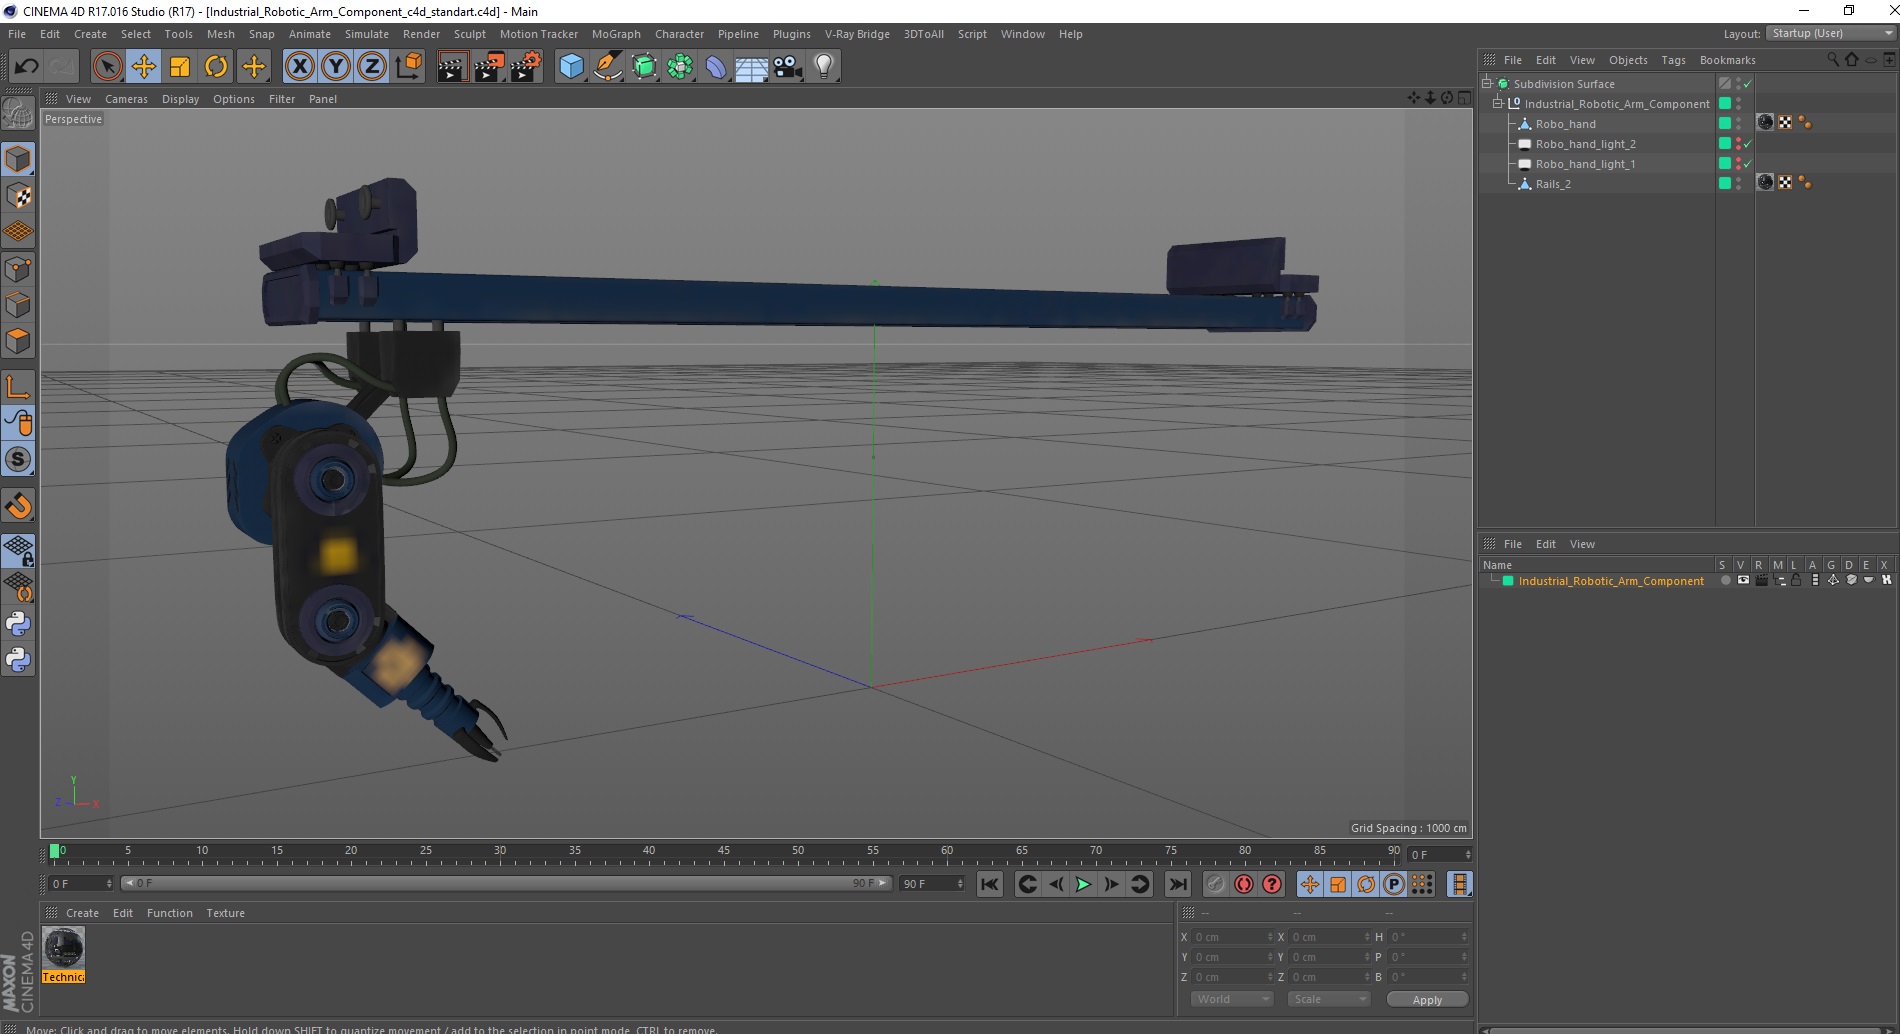Activate the Scale tool
The image size is (1900, 1034).
(180, 67)
